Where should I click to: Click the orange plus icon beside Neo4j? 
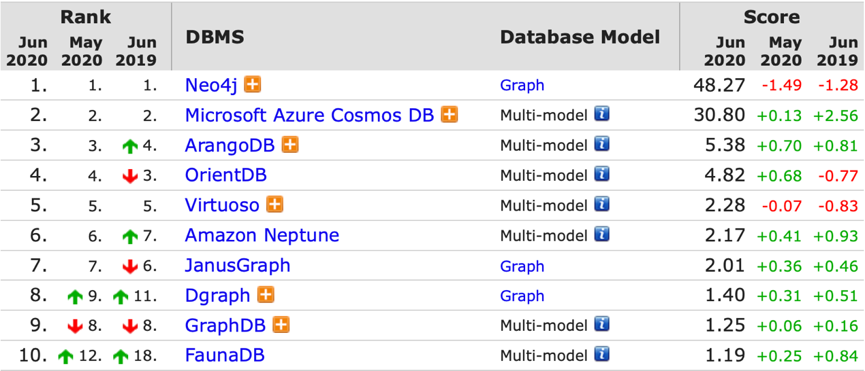pos(253,84)
